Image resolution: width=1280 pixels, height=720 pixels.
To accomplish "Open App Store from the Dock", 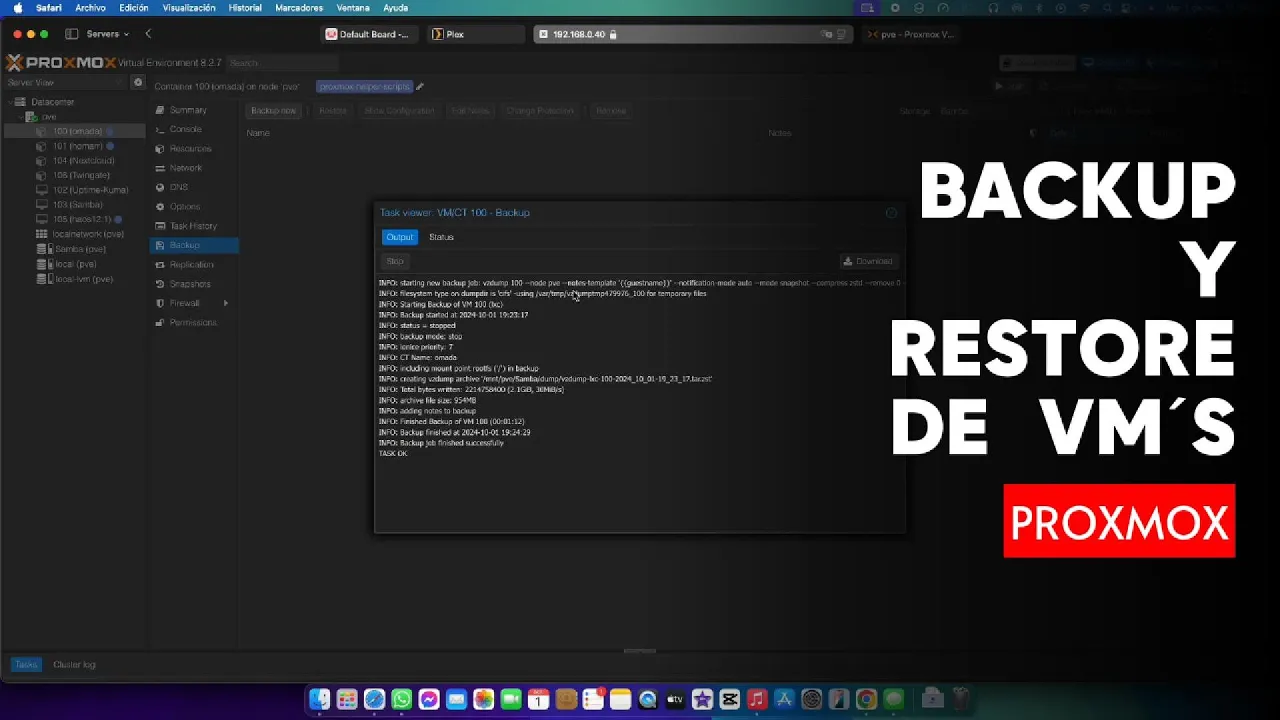I will point(784,699).
